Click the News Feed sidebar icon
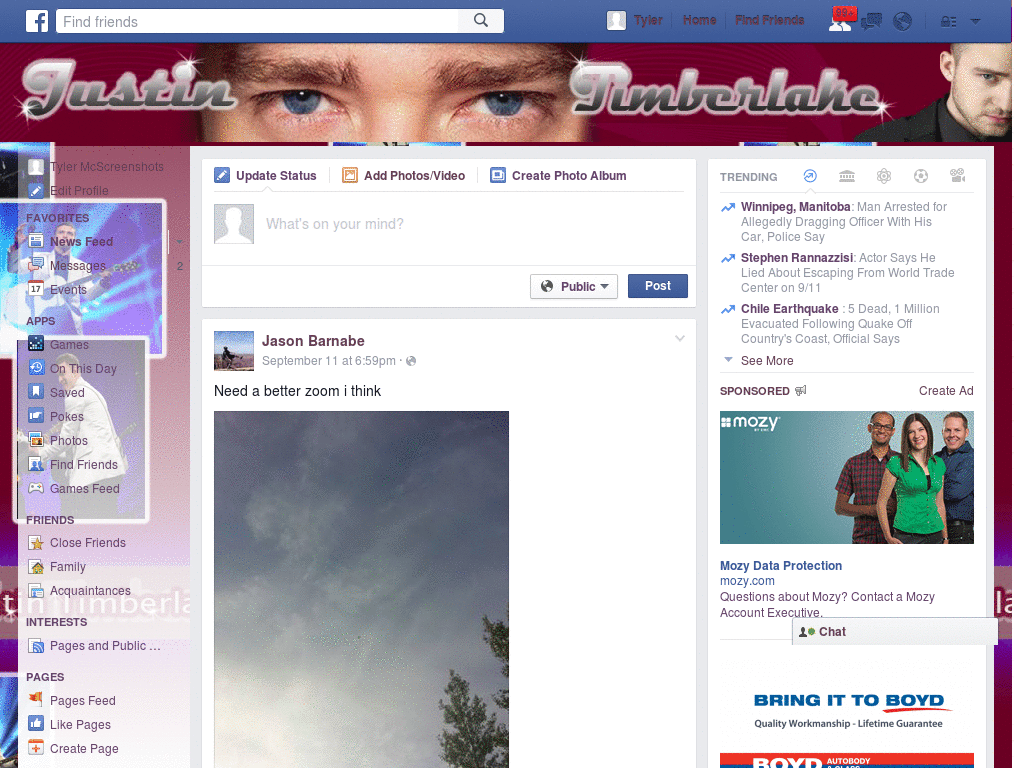The height and width of the screenshot is (768, 1024). point(36,241)
